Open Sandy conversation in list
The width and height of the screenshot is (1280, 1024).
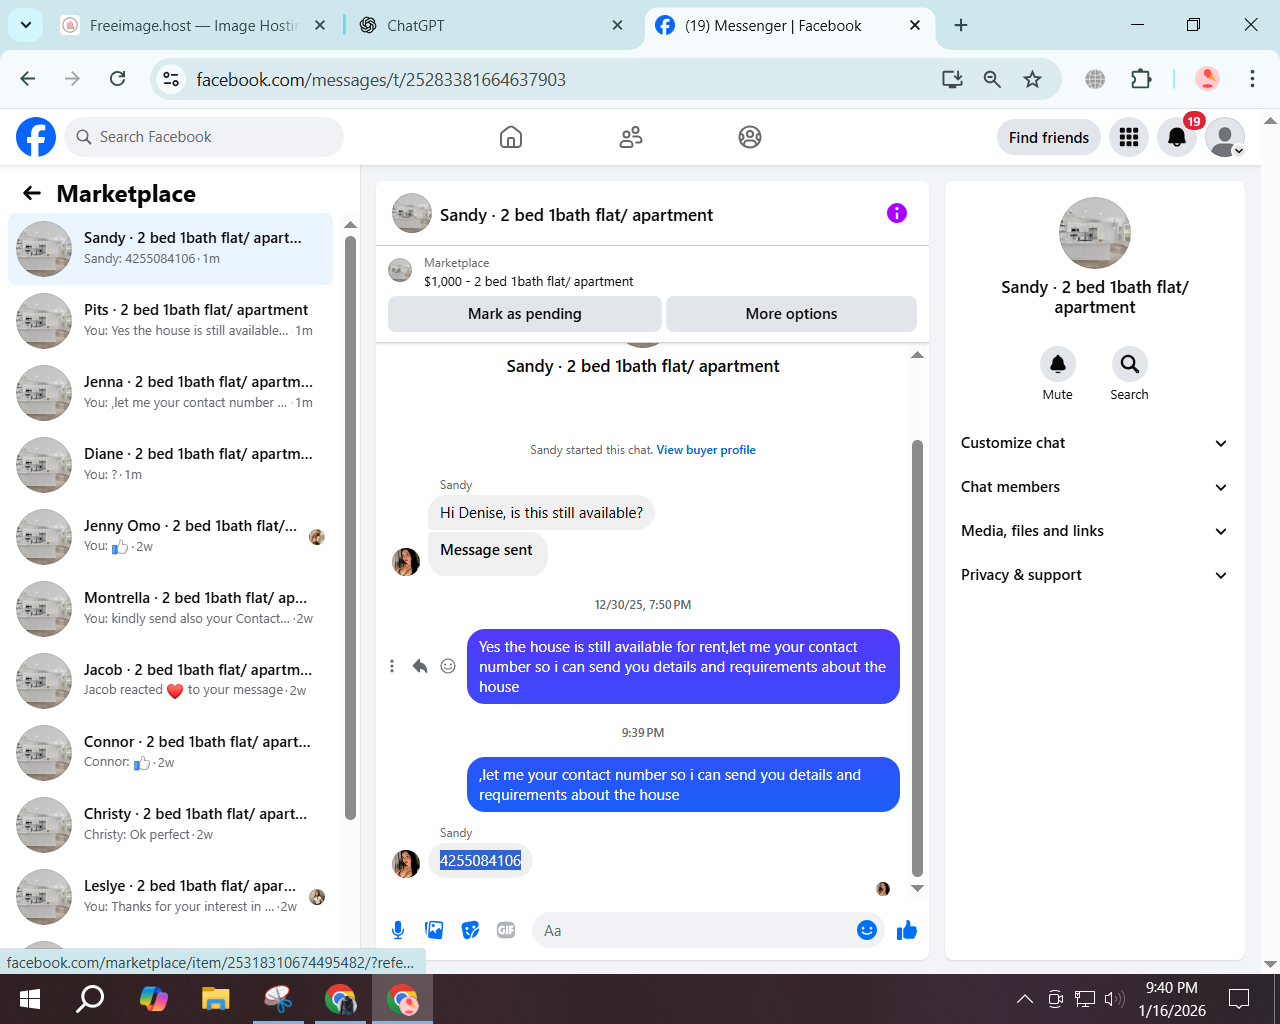coord(170,249)
